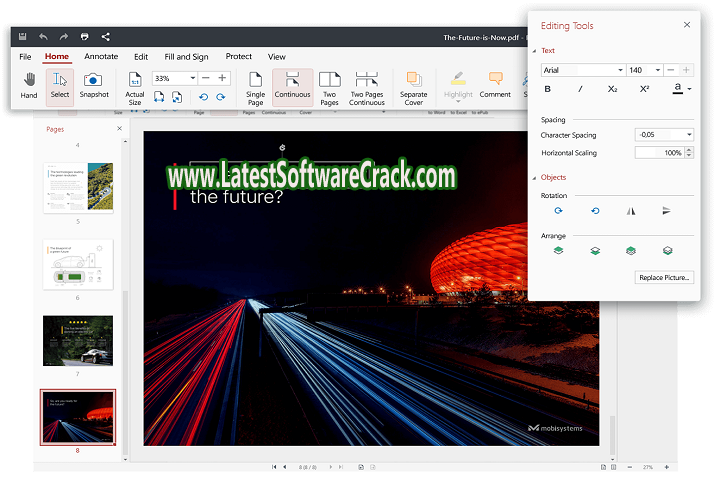Close the Editing Tools panel
This screenshot has width=720, height=480.
687,25
